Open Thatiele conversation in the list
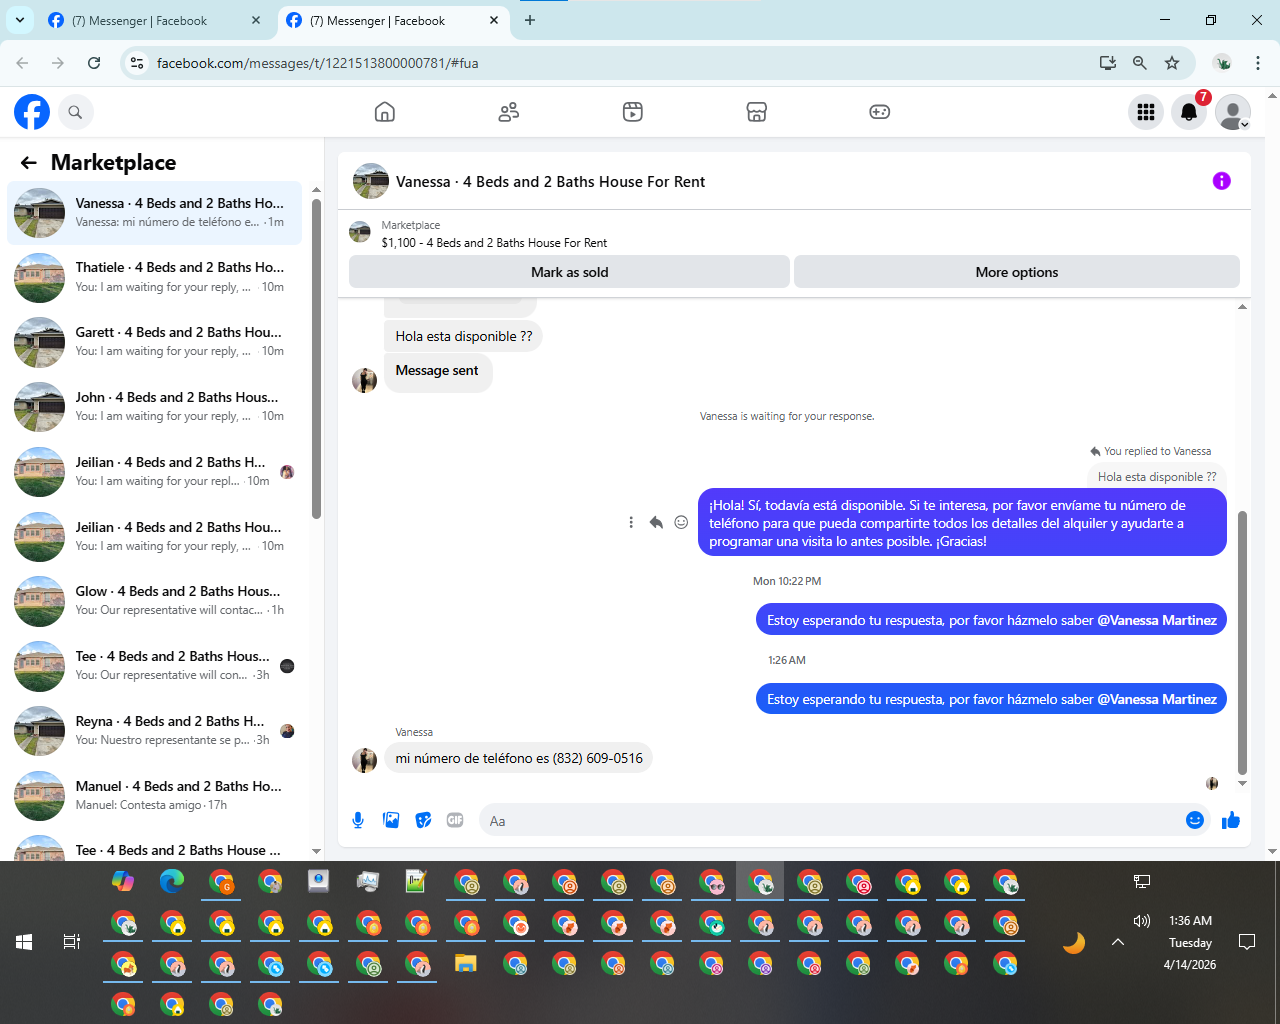 tap(155, 278)
